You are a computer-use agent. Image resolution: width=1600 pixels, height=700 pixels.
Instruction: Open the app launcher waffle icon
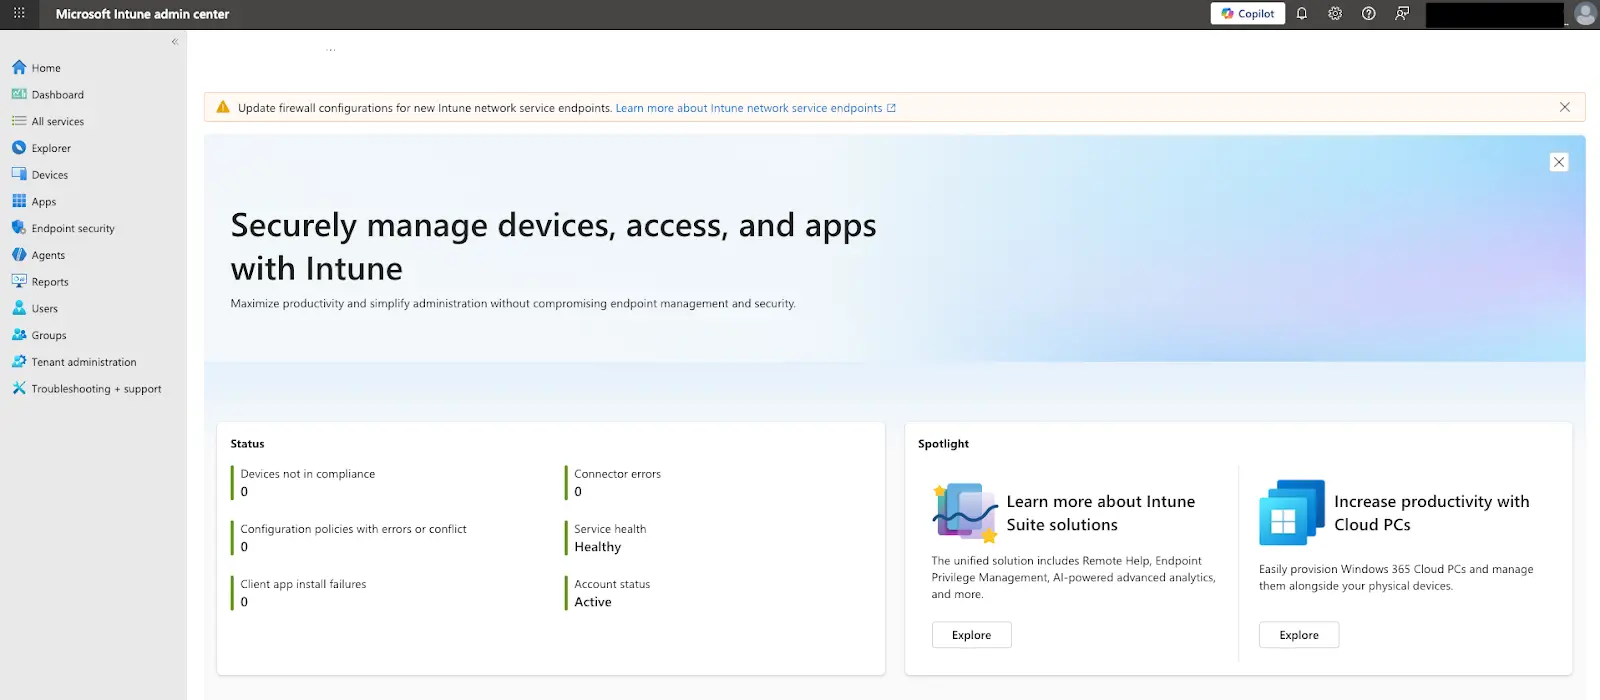19,13
